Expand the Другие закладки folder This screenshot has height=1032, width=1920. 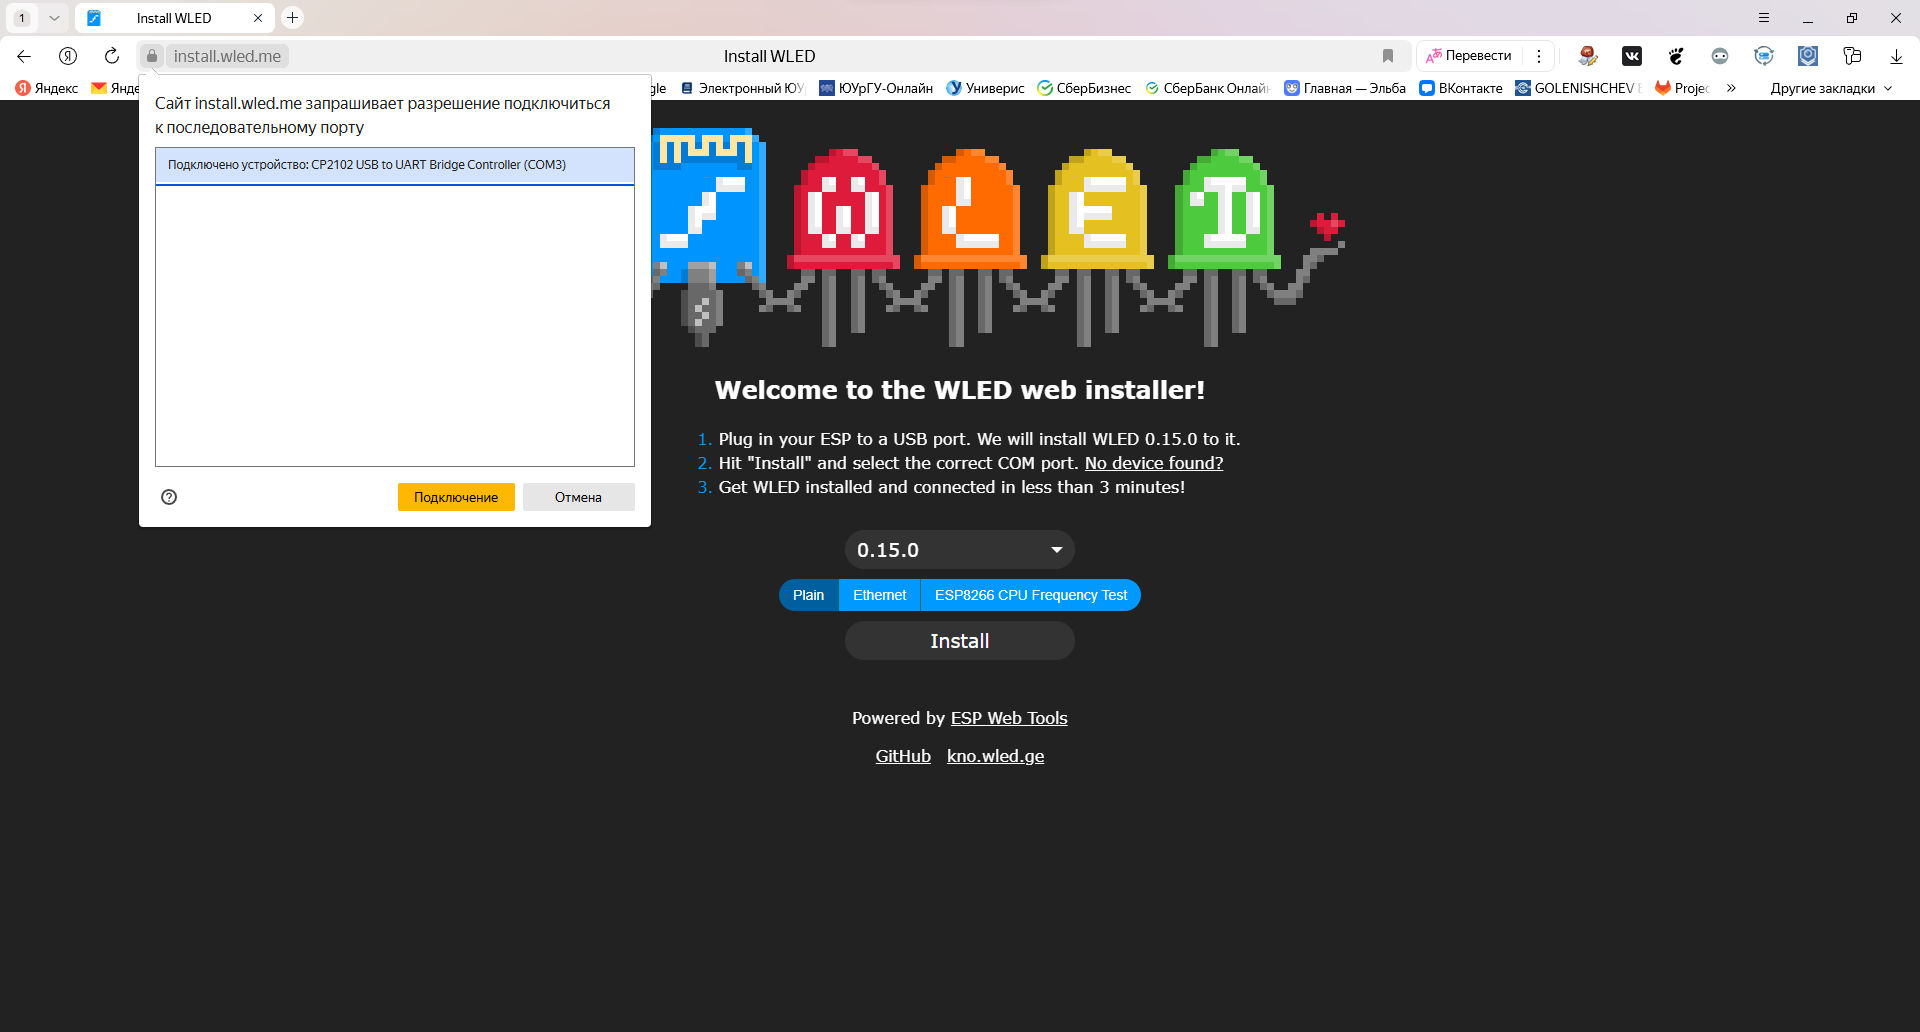pos(1831,88)
